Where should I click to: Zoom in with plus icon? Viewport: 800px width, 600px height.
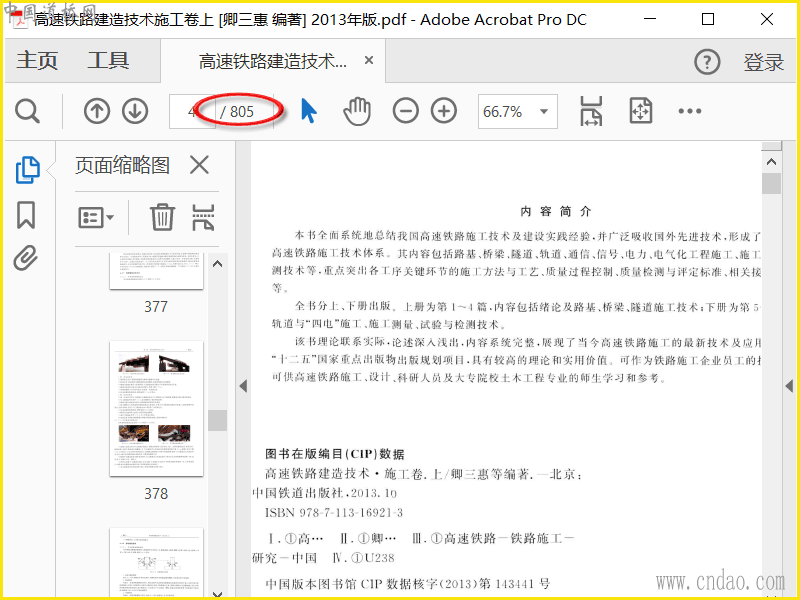click(444, 111)
